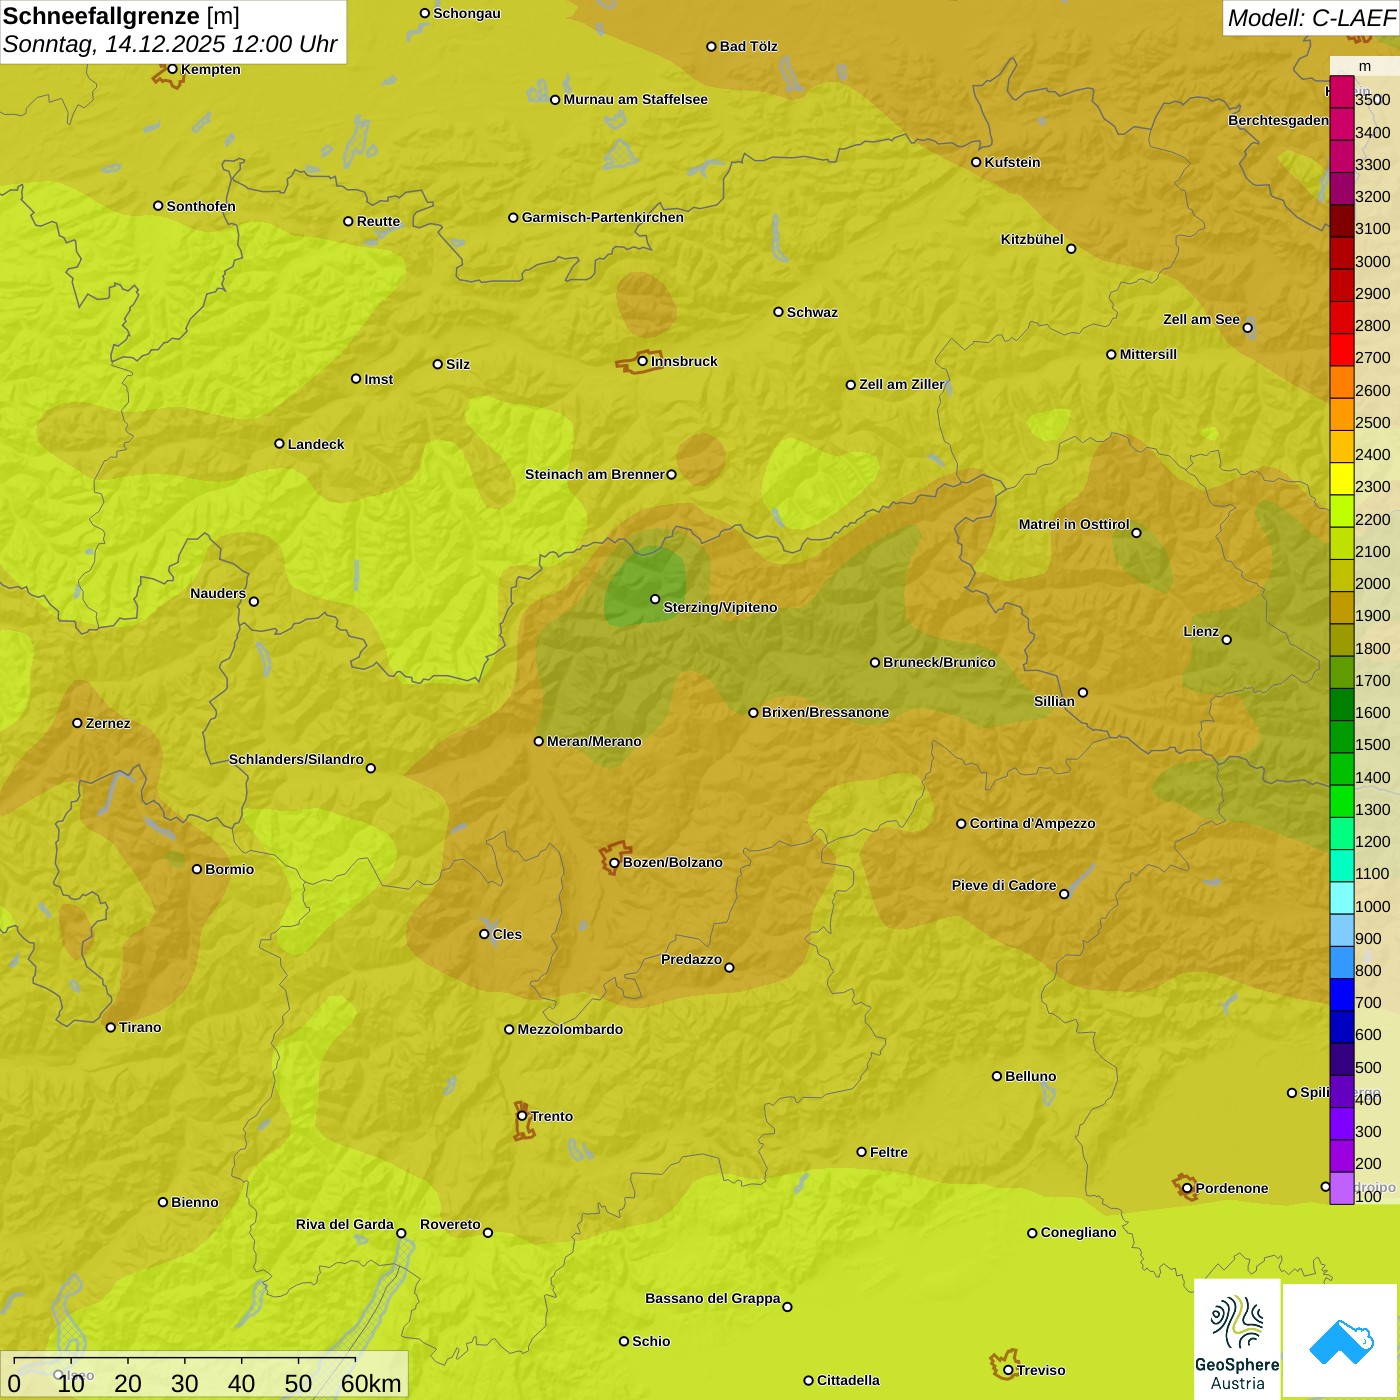Click the 700 m blue legend color
Screen dimensions: 1400x1400
(x=1342, y=995)
